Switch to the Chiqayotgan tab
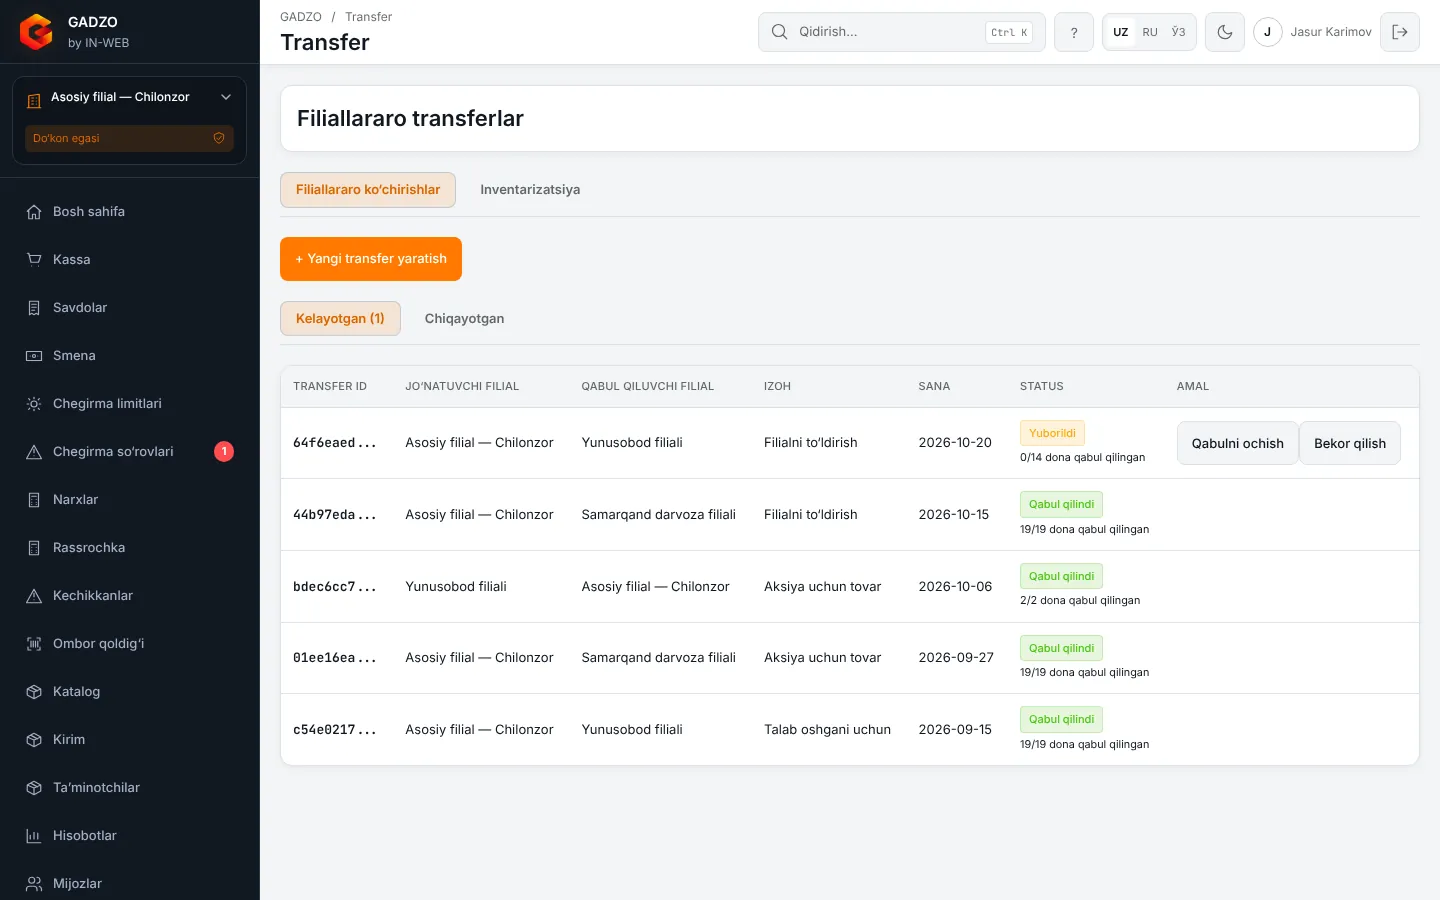Screen dimensions: 1440x900 pos(464,319)
